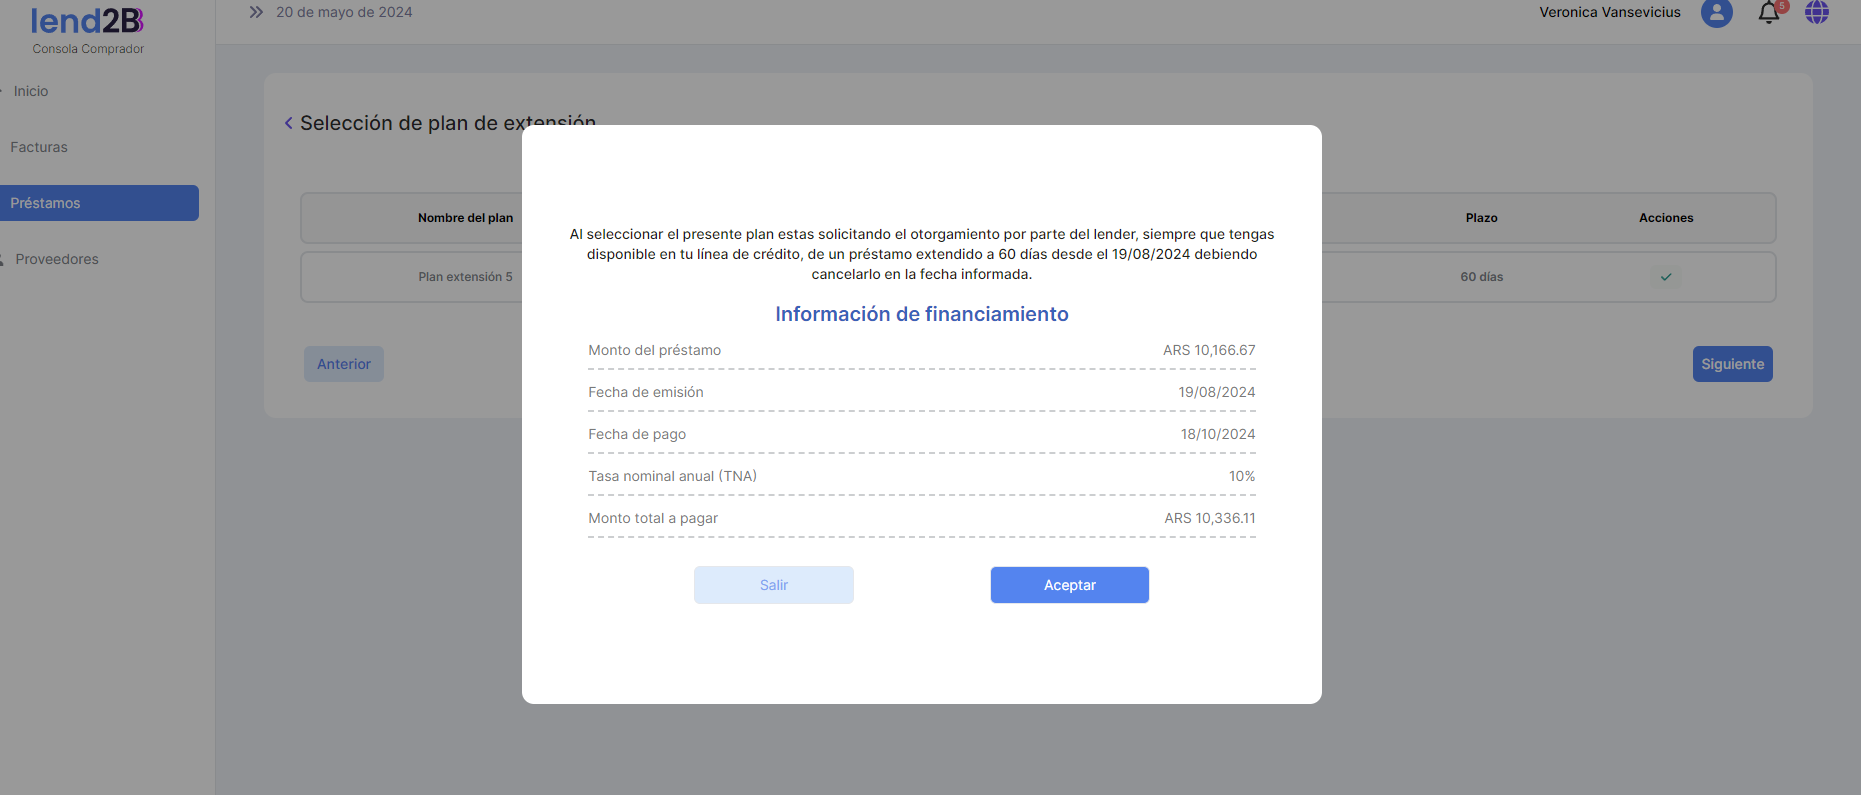Viewport: 1874px width, 795px height.
Task: Open the user profile avatar icon
Action: click(x=1716, y=13)
